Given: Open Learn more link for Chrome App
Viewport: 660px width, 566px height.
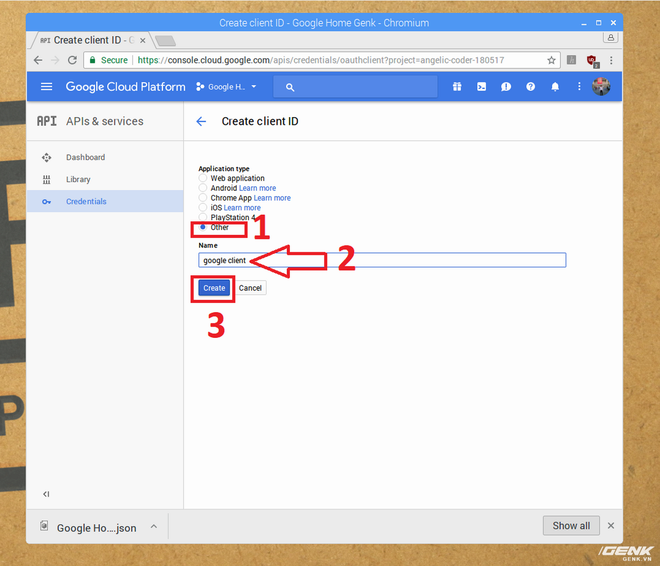Looking at the screenshot, I should click(x=272, y=198).
